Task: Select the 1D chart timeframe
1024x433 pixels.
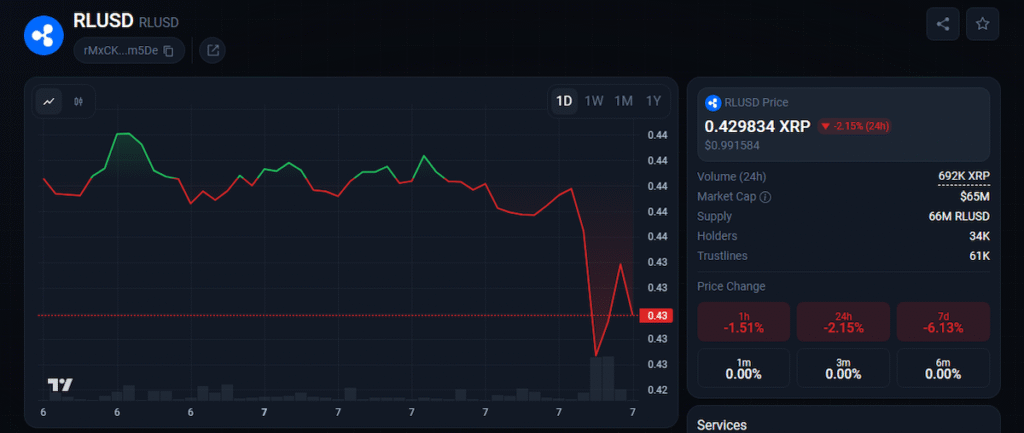Action: (x=564, y=101)
